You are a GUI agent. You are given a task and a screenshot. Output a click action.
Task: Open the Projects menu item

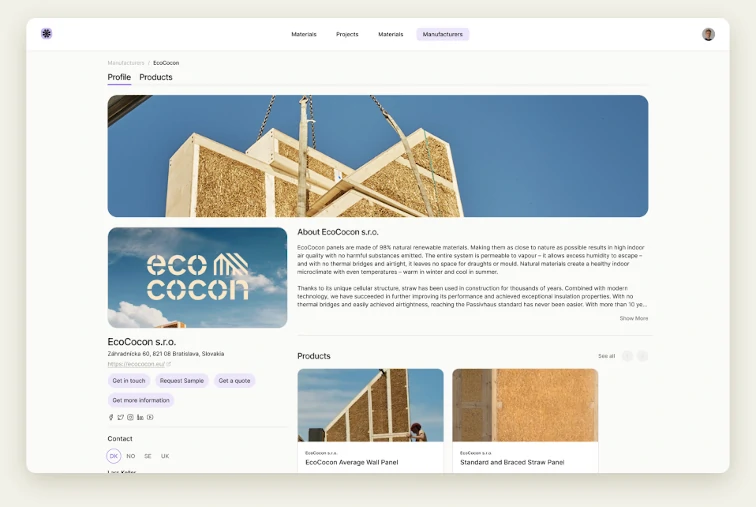click(x=347, y=34)
